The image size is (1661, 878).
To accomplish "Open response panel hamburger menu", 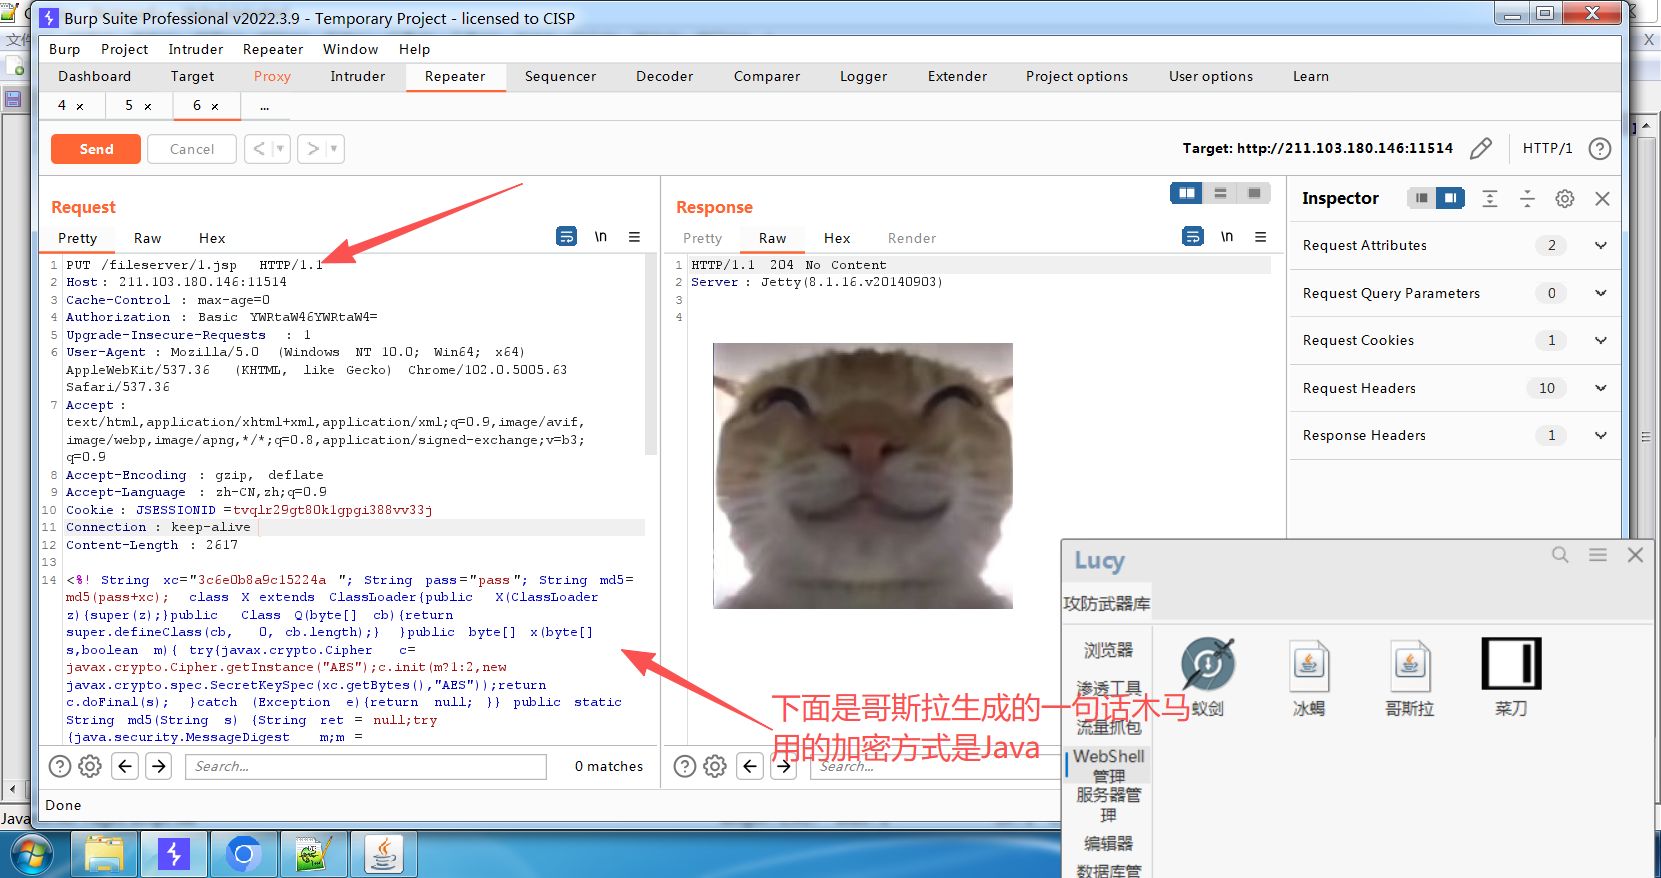I will (x=1260, y=237).
